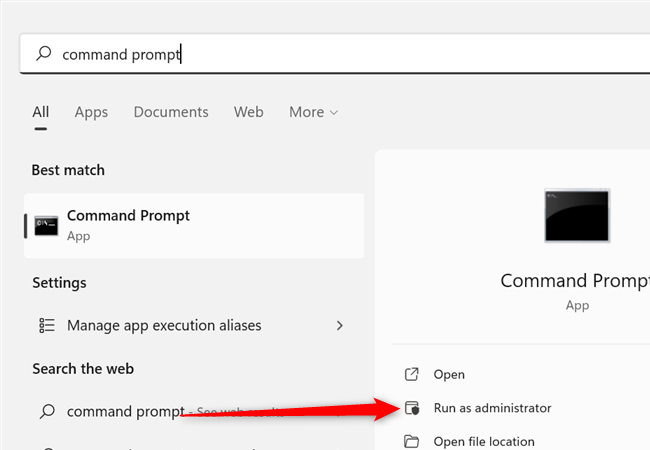Click the shield icon for Run as administrator
Viewport: 650px width, 450px height.
[x=411, y=408]
